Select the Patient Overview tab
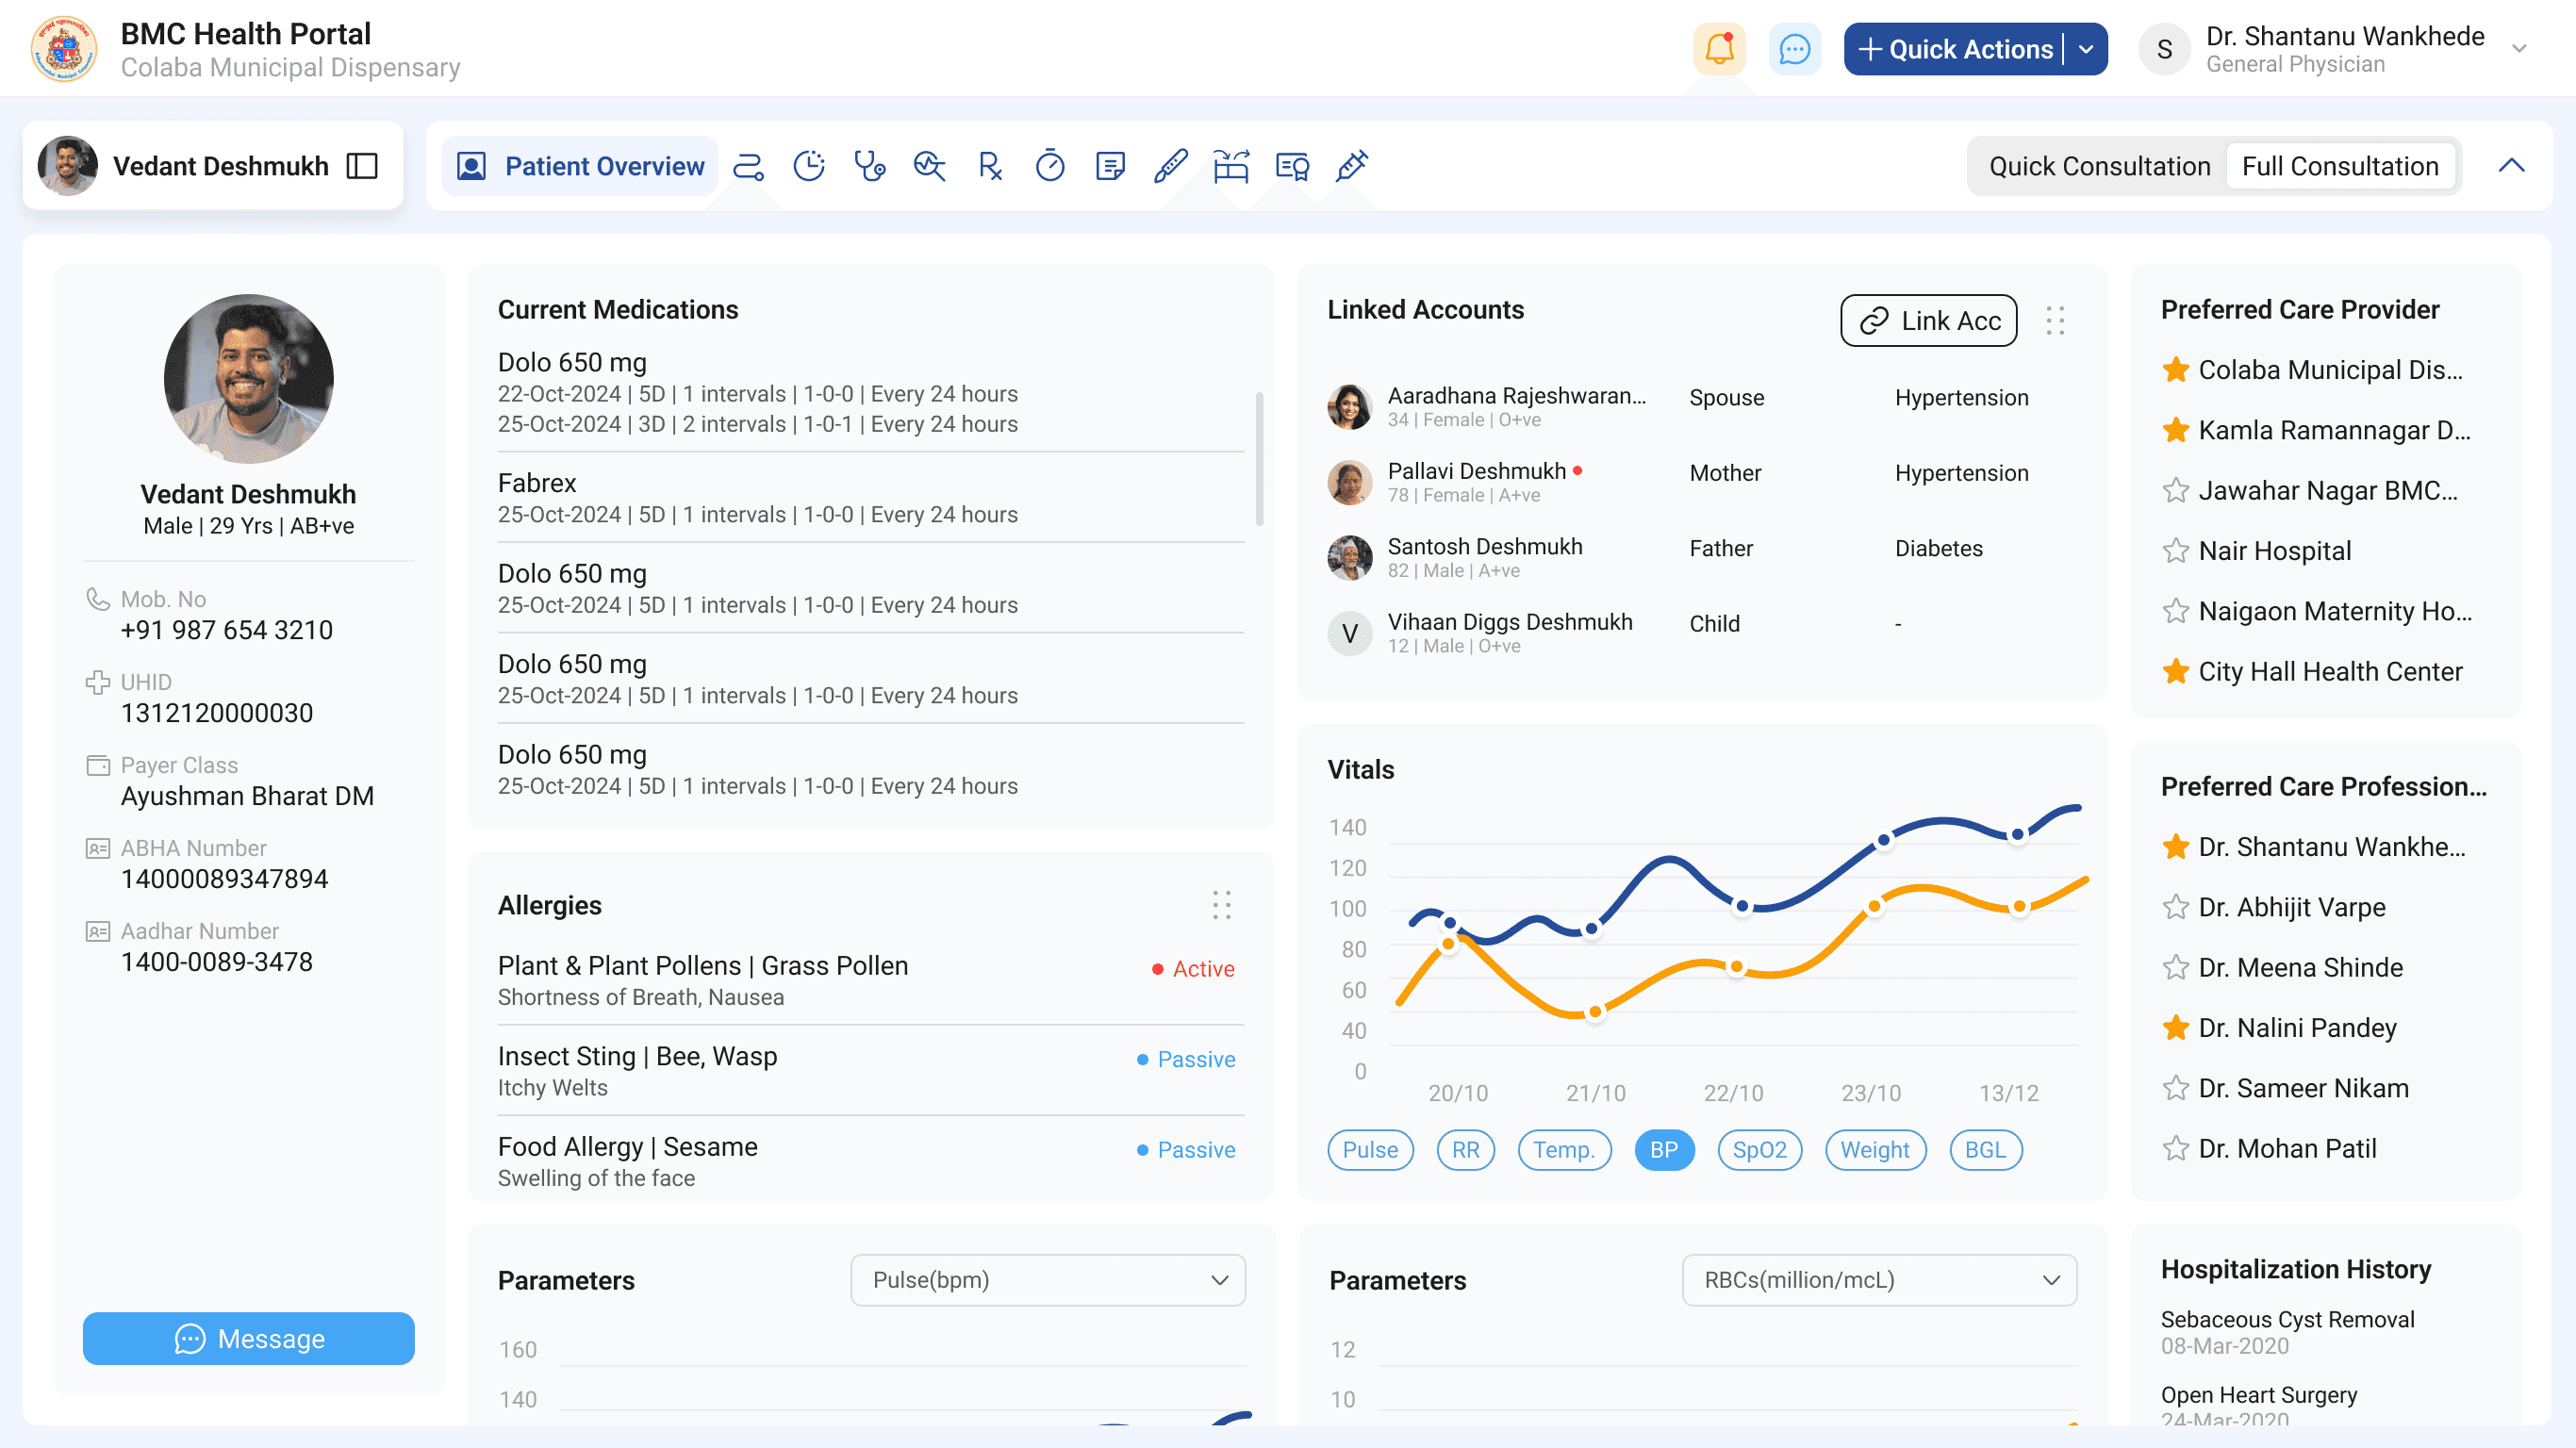2576x1448 pixels. click(x=580, y=166)
